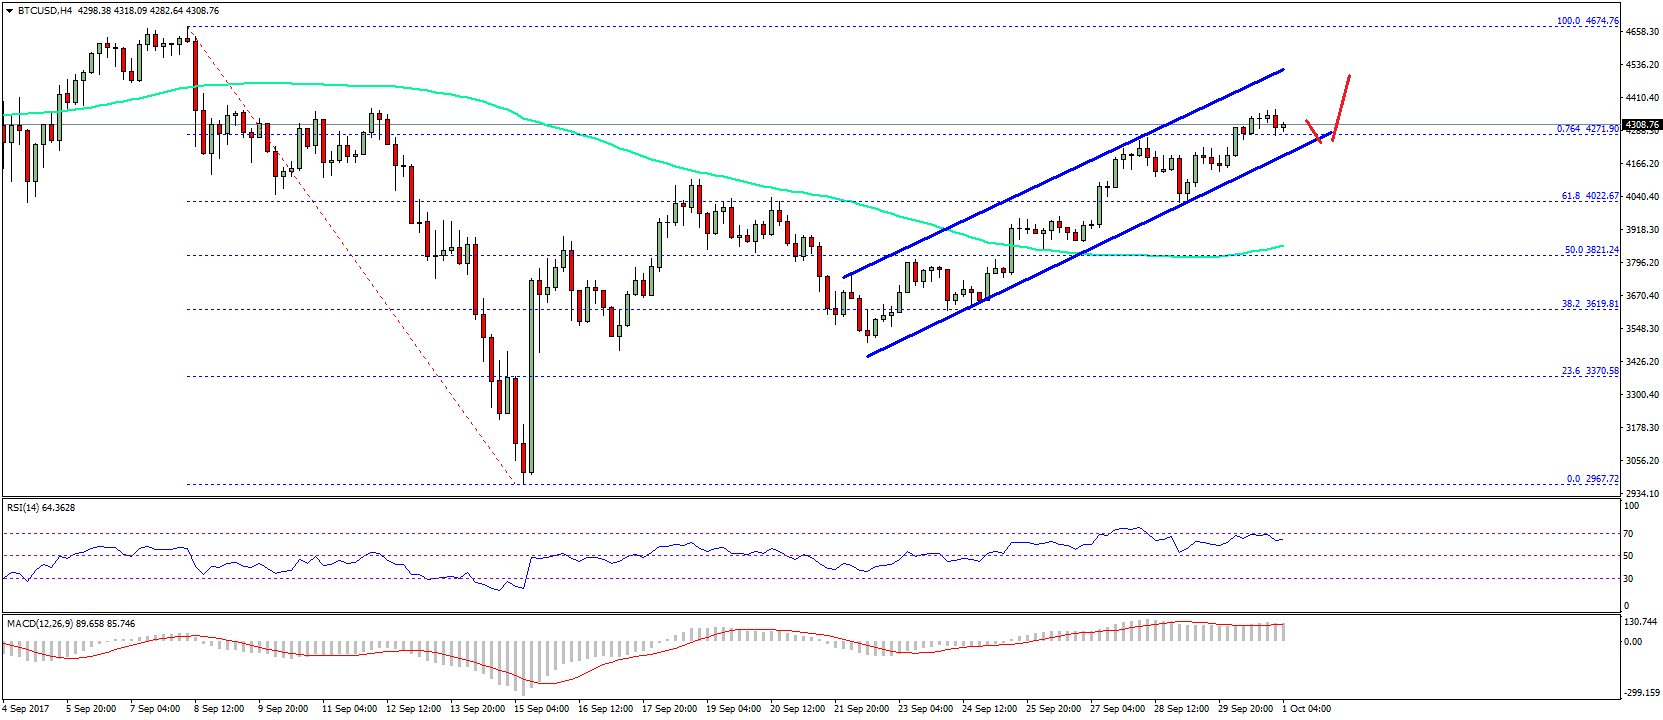Click the 17 Sep 20:00 time label
Viewport: 1663px width, 720px height.
coord(670,709)
